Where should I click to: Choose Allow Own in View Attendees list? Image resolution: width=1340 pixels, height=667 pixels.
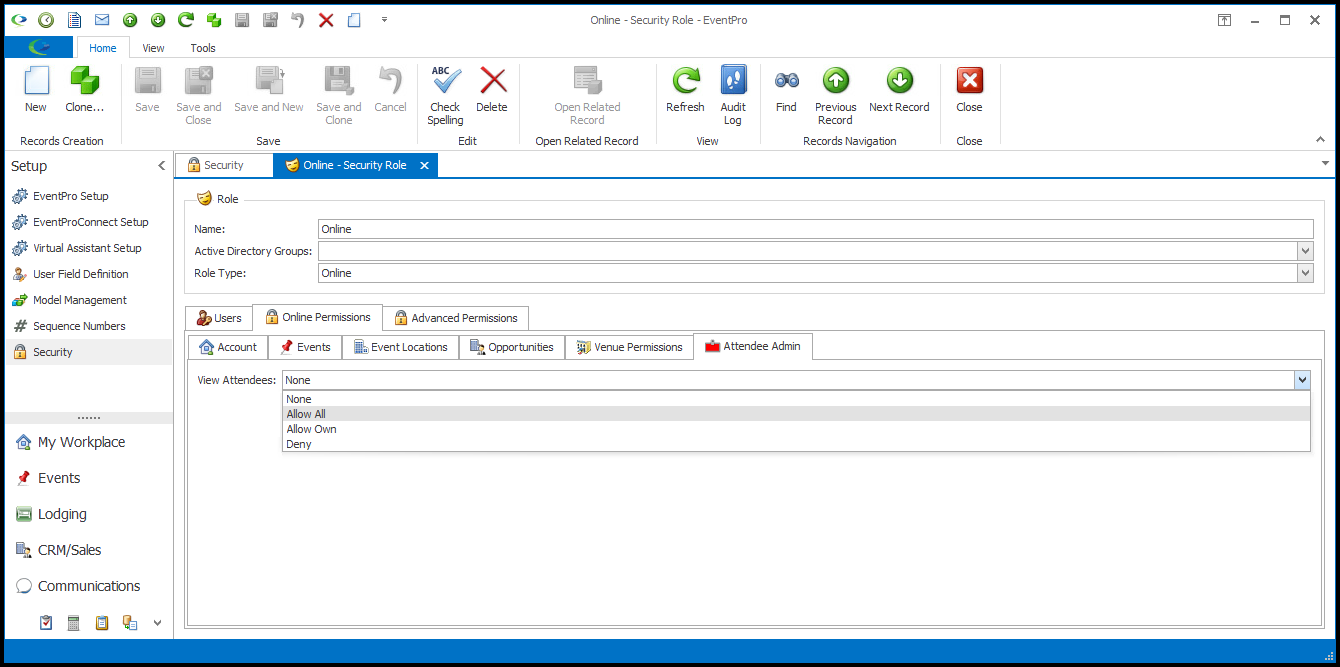796,429
